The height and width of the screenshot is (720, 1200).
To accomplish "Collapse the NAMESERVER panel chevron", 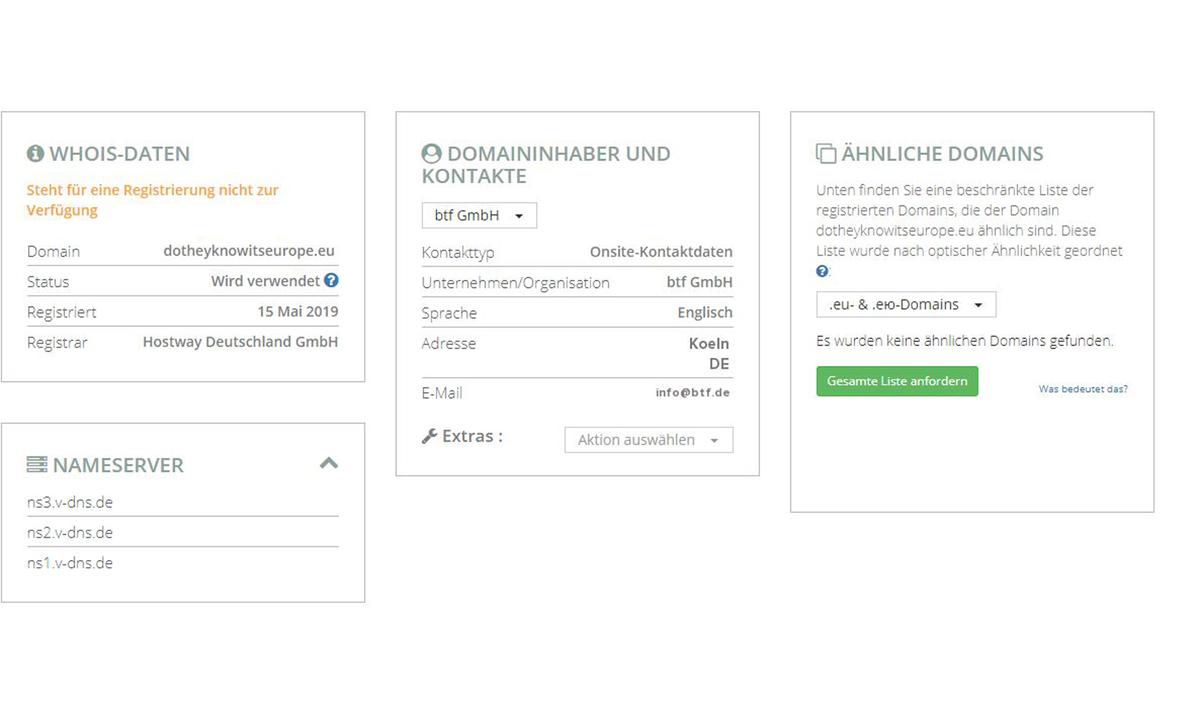I will (x=329, y=463).
